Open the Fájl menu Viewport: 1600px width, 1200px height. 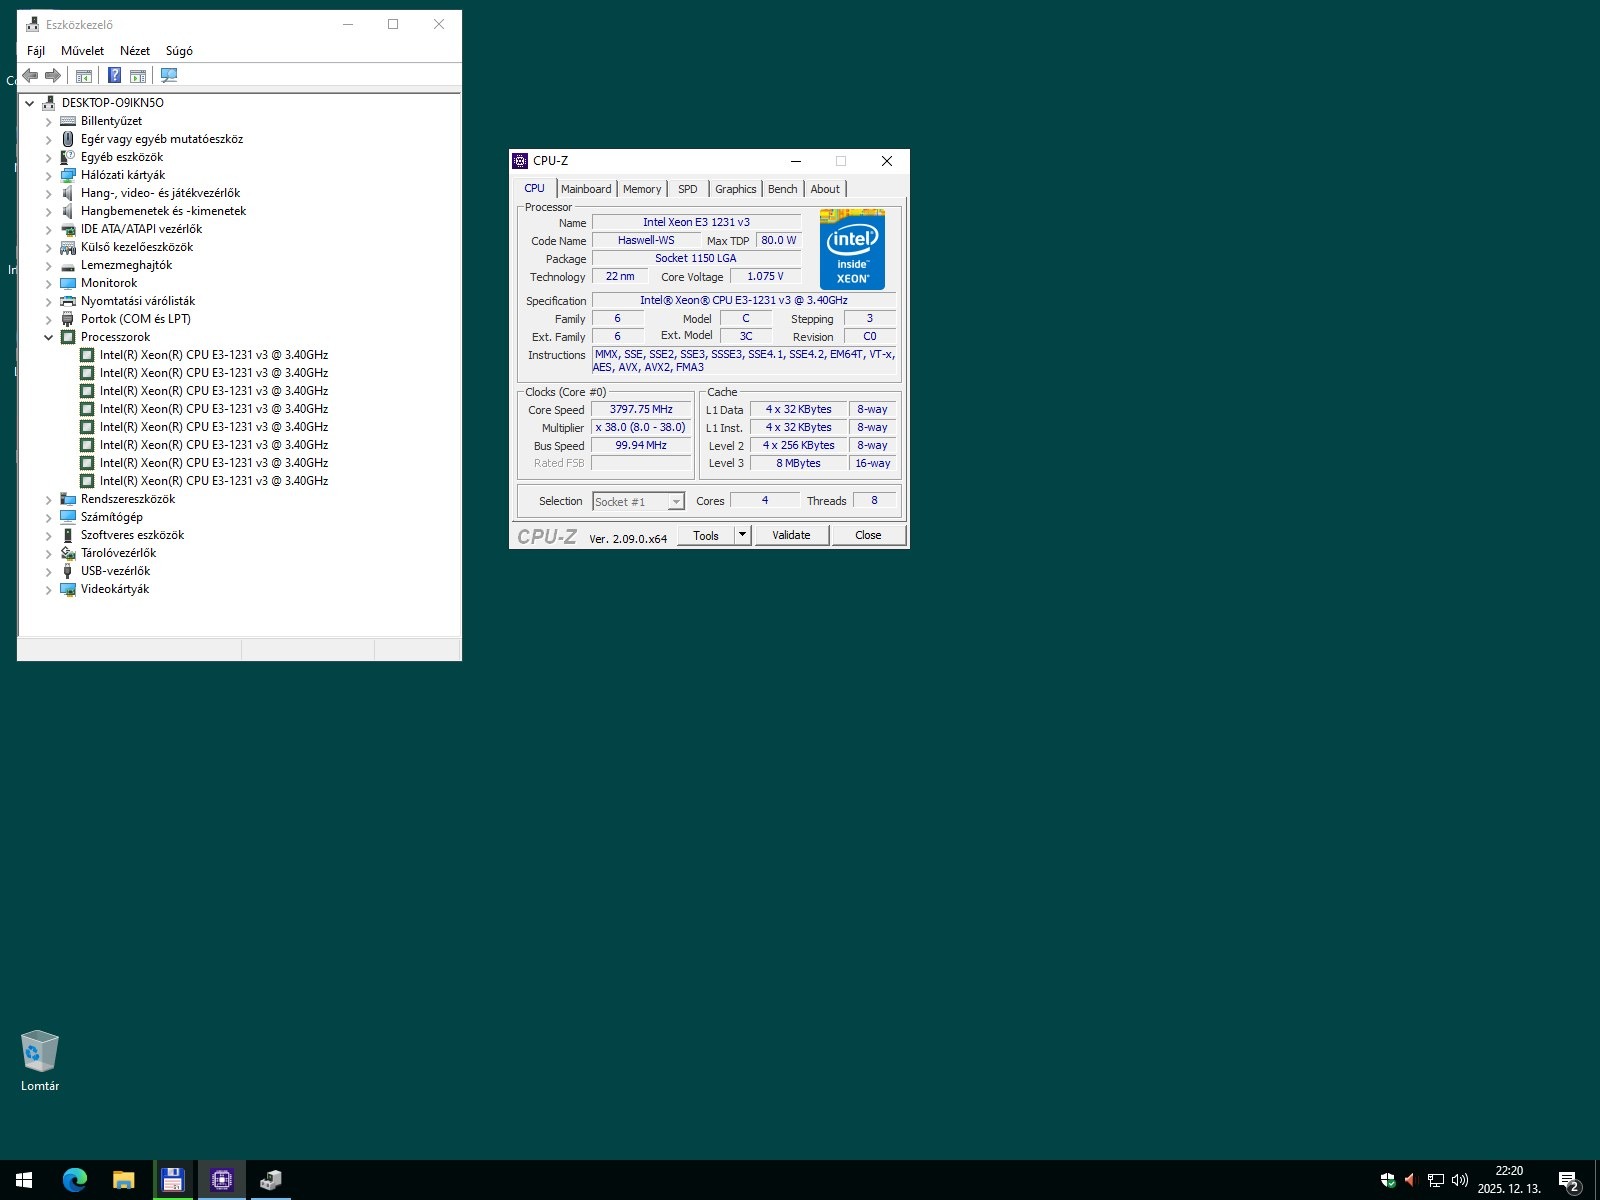point(36,51)
